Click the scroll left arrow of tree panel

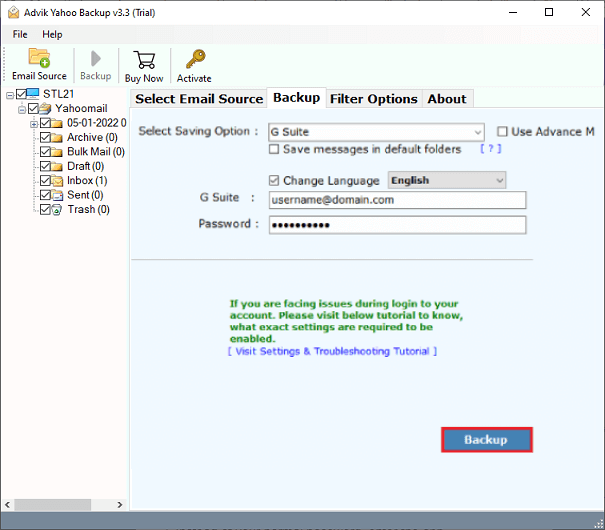click(x=7, y=505)
